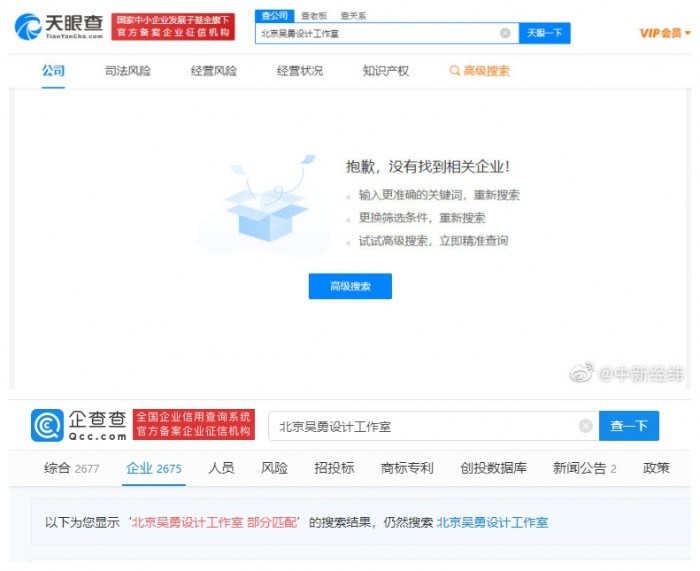Switch to the 查关系 search mode
The image size is (700, 571).
point(353,16)
